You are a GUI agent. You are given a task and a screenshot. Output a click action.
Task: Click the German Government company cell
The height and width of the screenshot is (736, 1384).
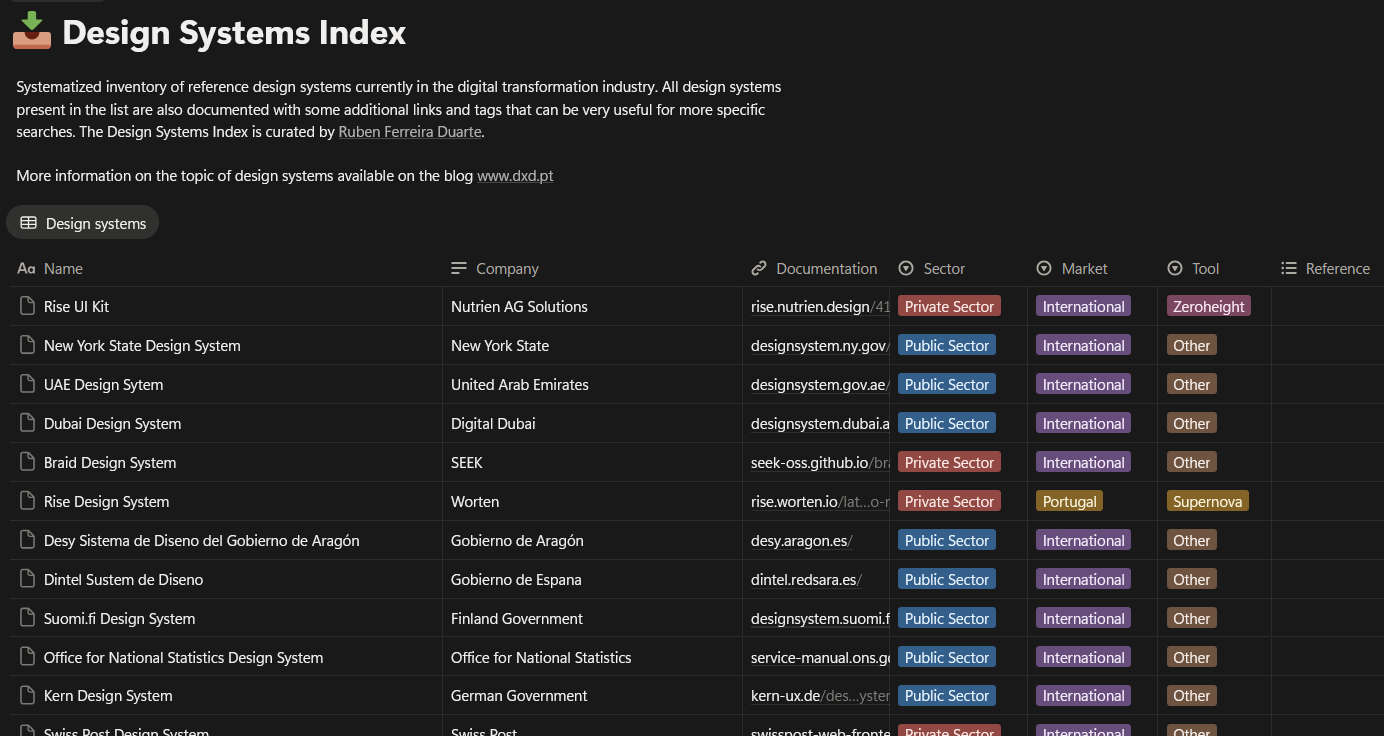click(x=592, y=695)
